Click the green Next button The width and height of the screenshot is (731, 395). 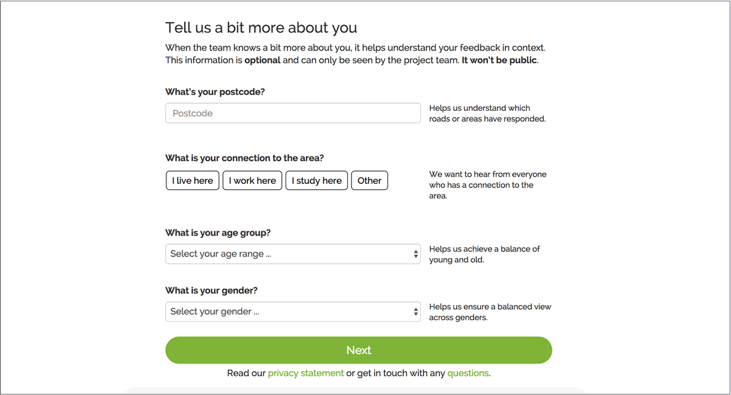(x=359, y=350)
